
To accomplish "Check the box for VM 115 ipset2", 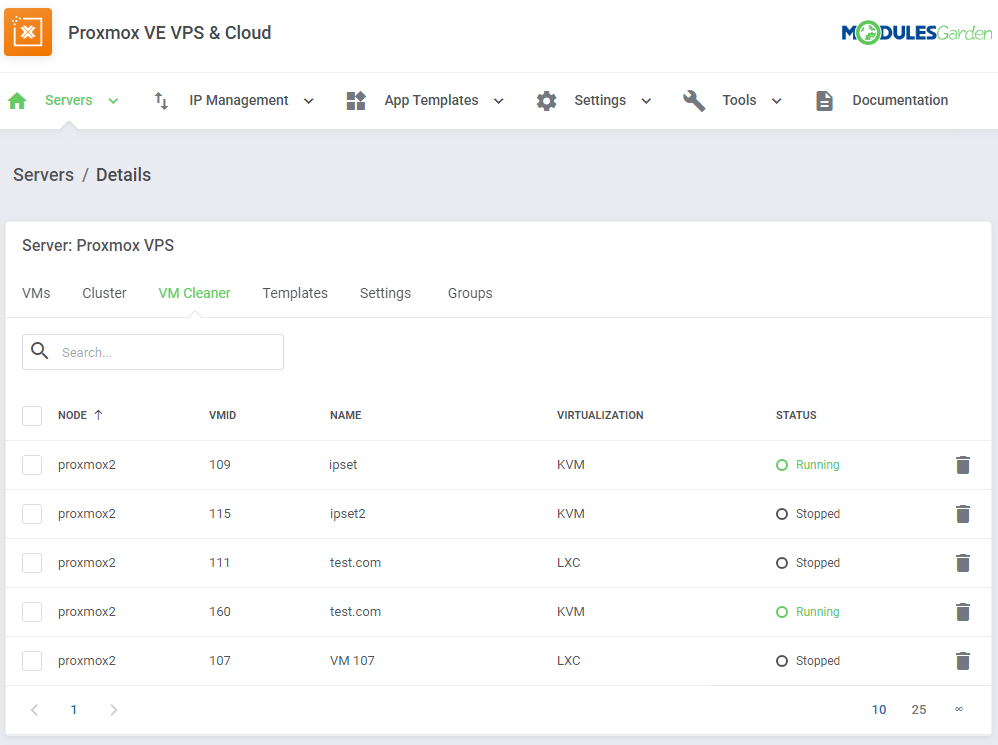I will click(32, 514).
